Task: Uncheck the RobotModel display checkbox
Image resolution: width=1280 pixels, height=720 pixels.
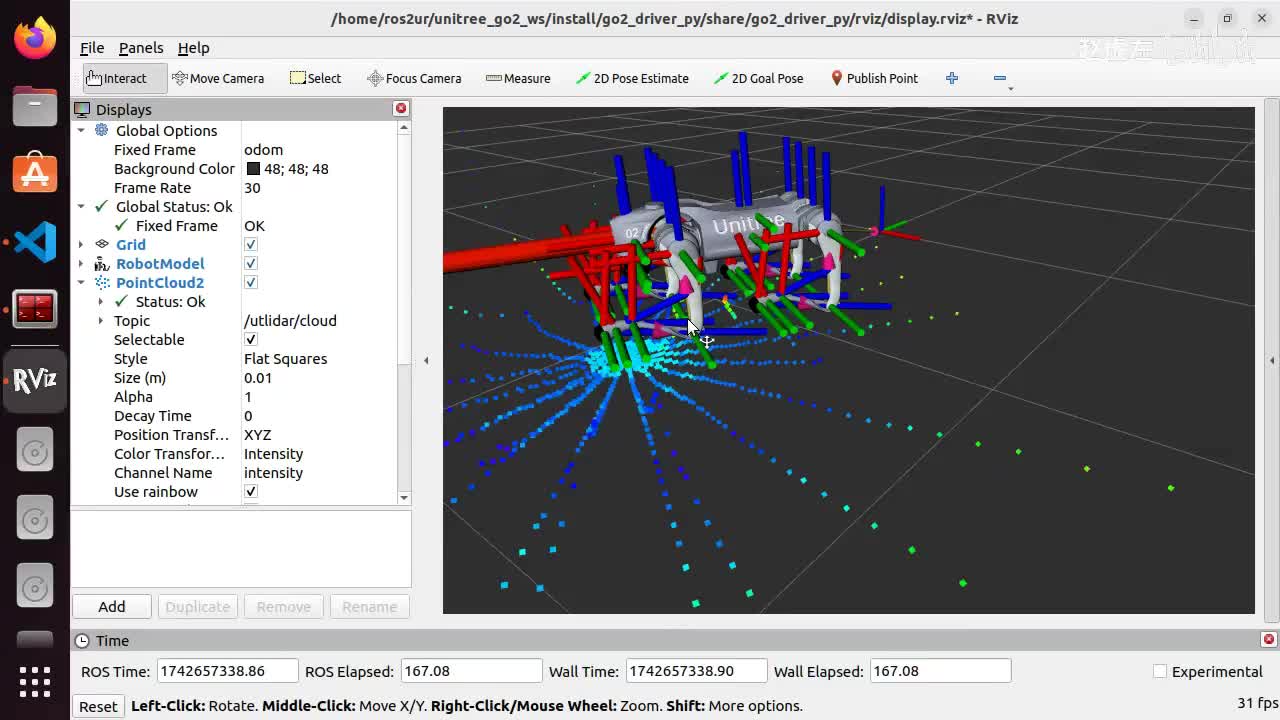Action: [x=251, y=264]
